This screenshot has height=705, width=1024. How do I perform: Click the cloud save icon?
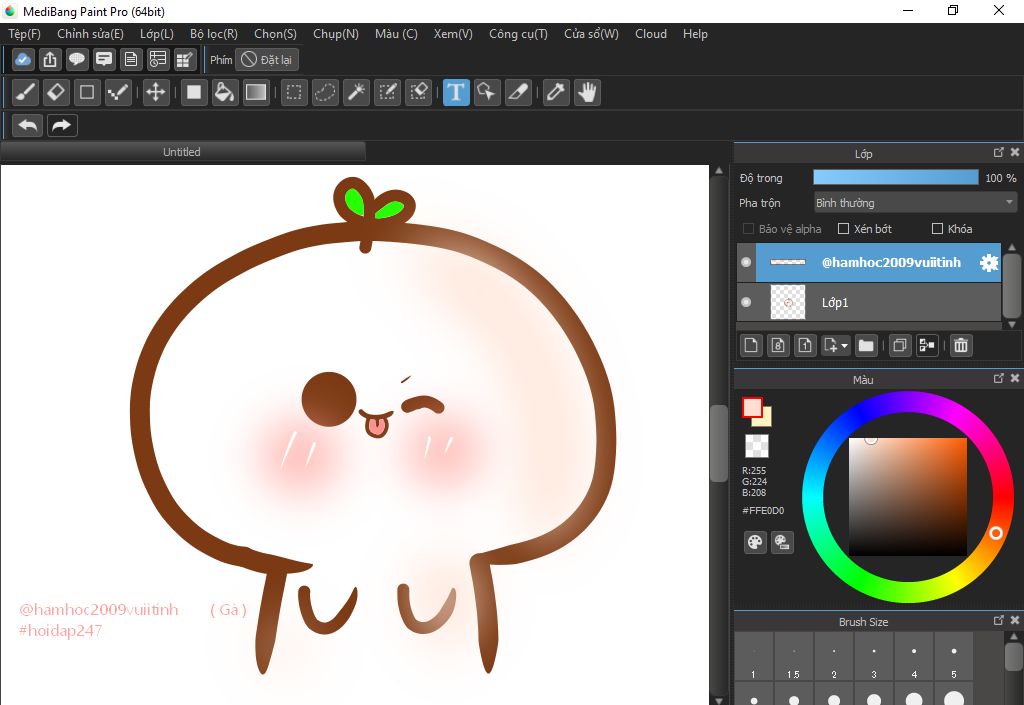(23, 59)
